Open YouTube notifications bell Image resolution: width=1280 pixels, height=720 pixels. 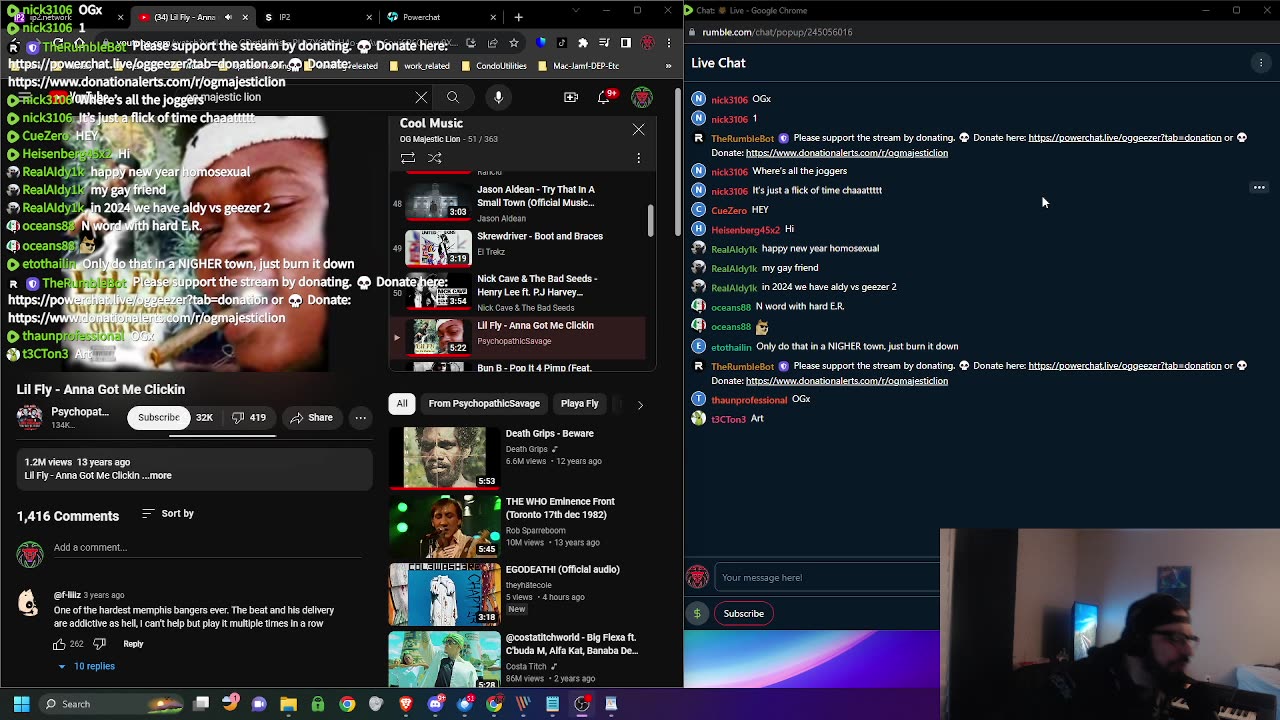604,97
